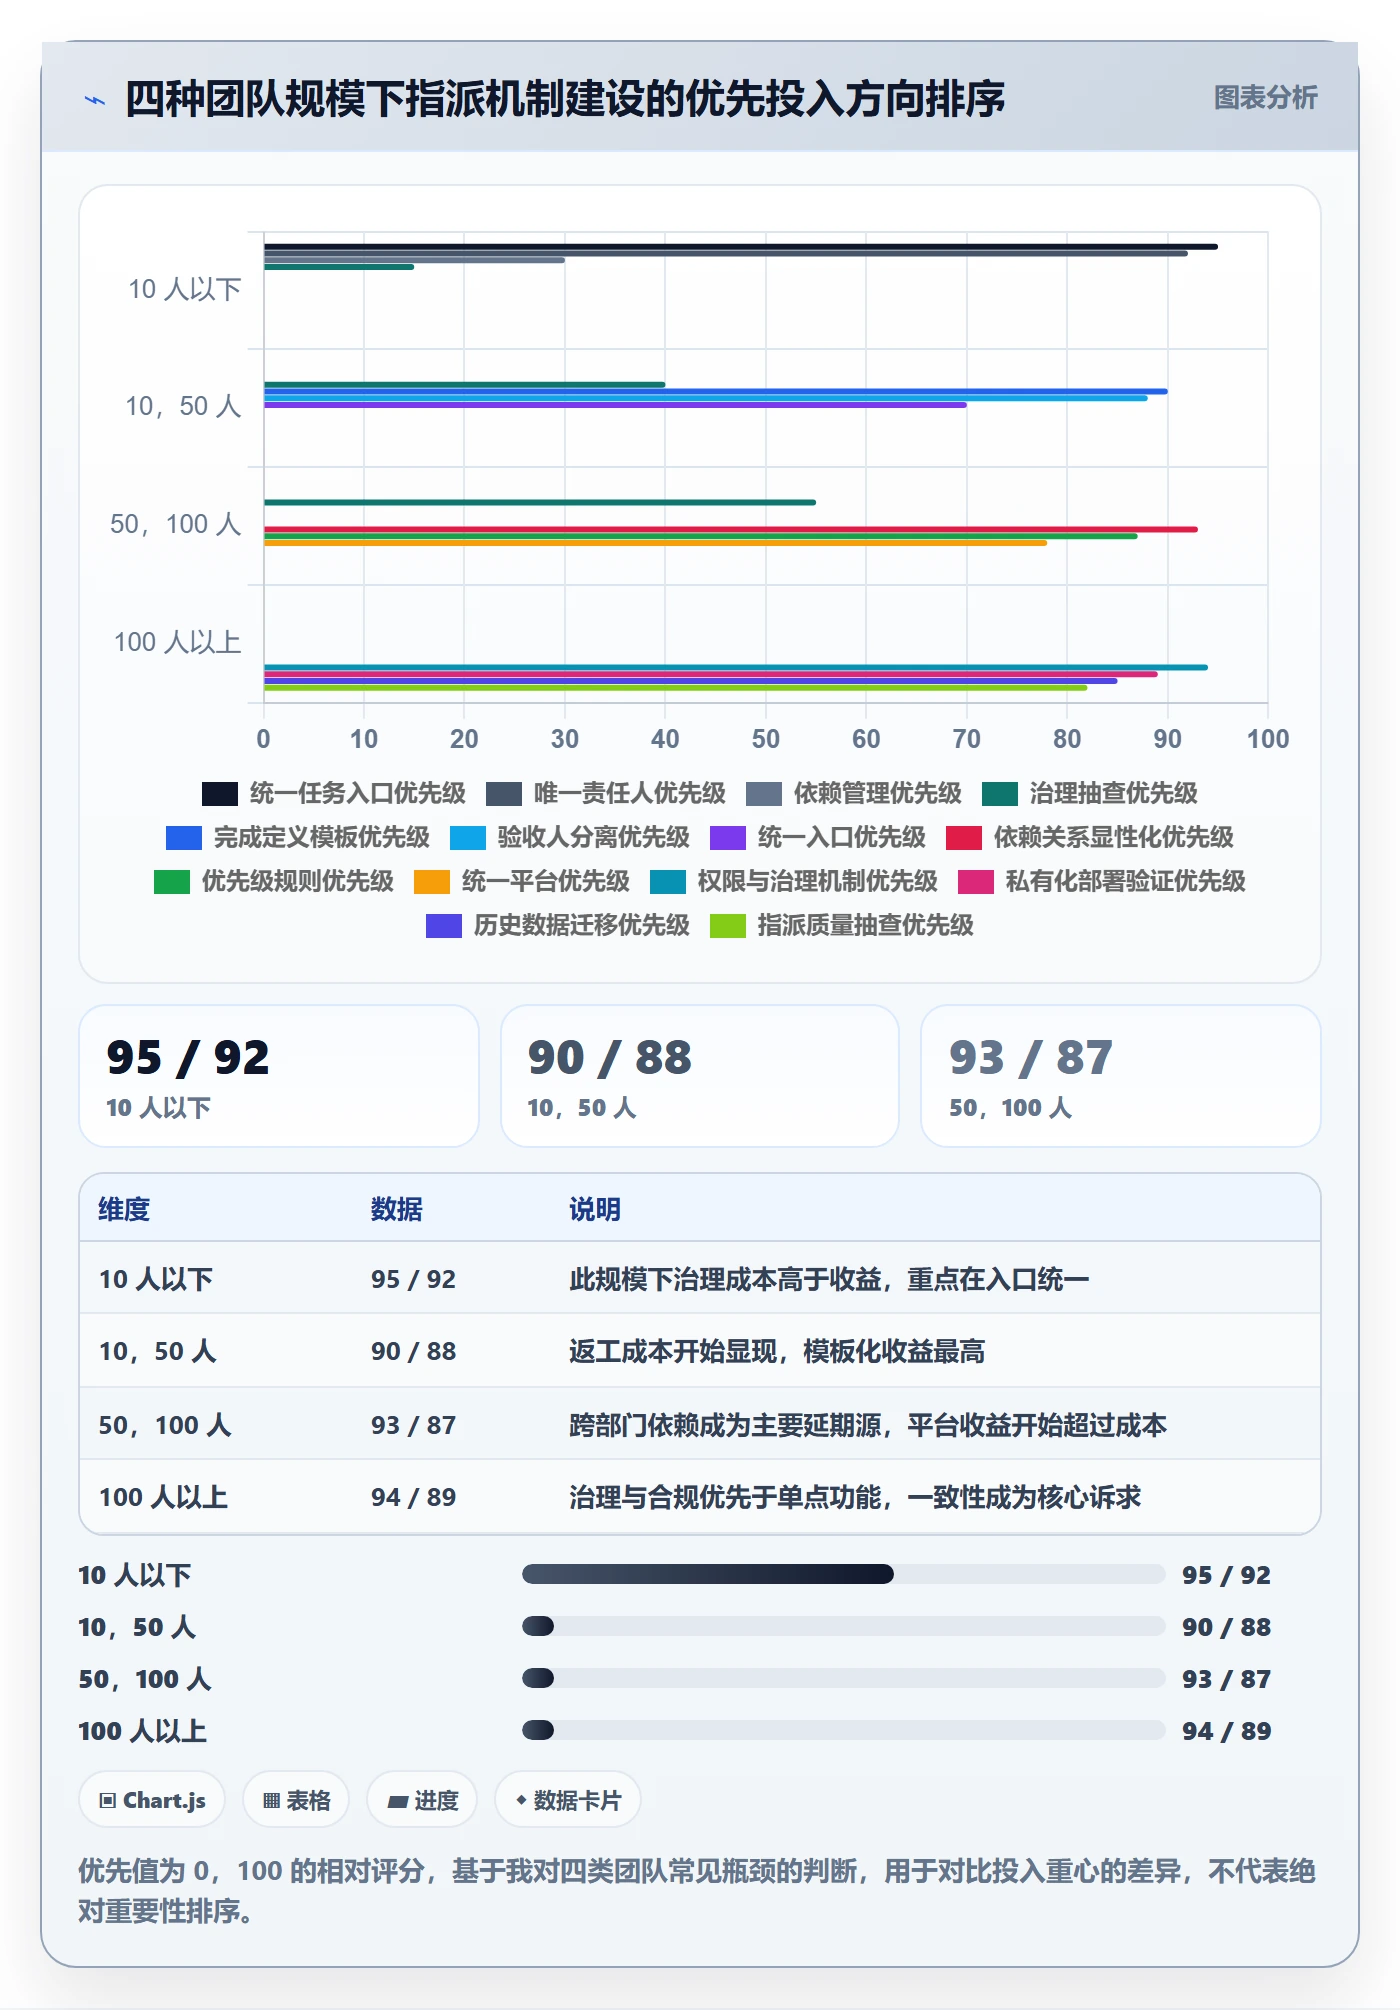Click table cell 返工成本开始显现，模板化收益最高
Image resolution: width=1400 pixels, height=2010 pixels.
pyautogui.click(x=777, y=1352)
